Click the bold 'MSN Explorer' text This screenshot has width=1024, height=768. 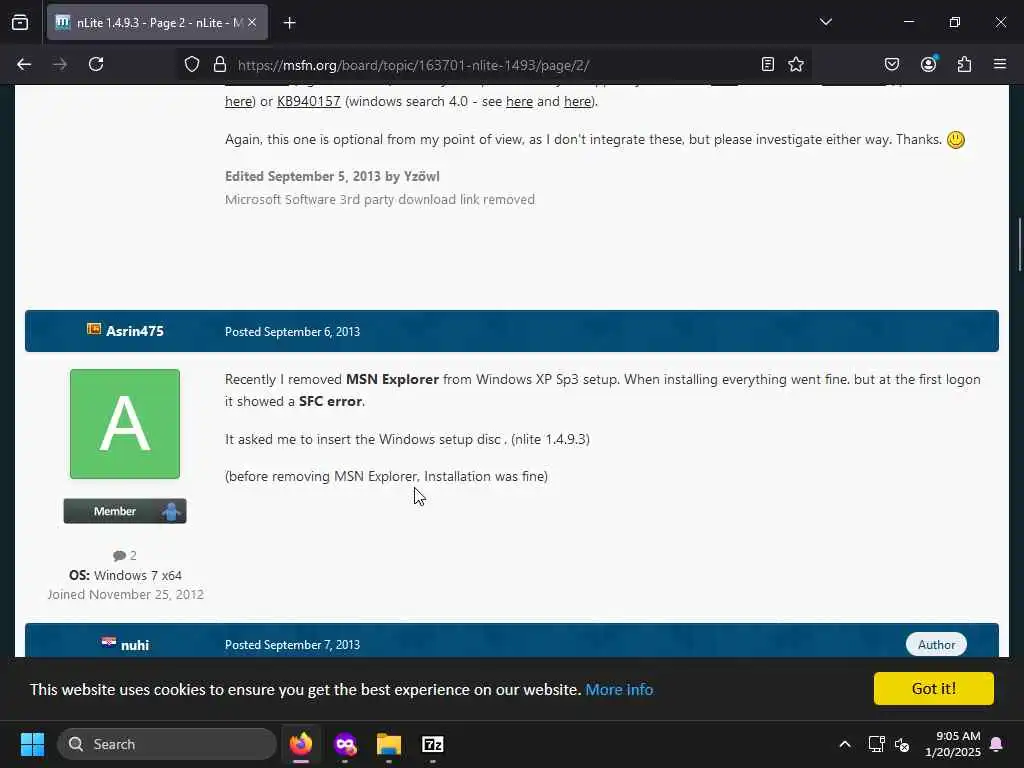(x=392, y=379)
